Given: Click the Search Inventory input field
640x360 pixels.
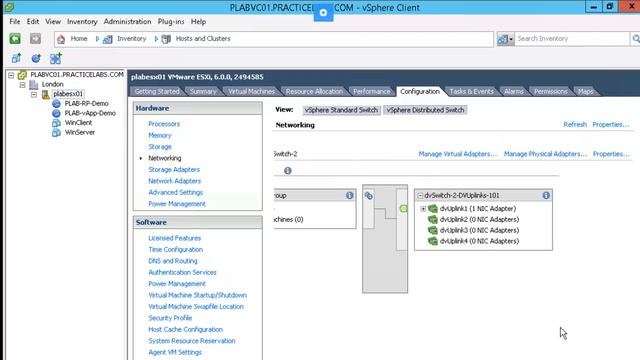Looking at the screenshot, I should pyautogui.click(x=572, y=39).
